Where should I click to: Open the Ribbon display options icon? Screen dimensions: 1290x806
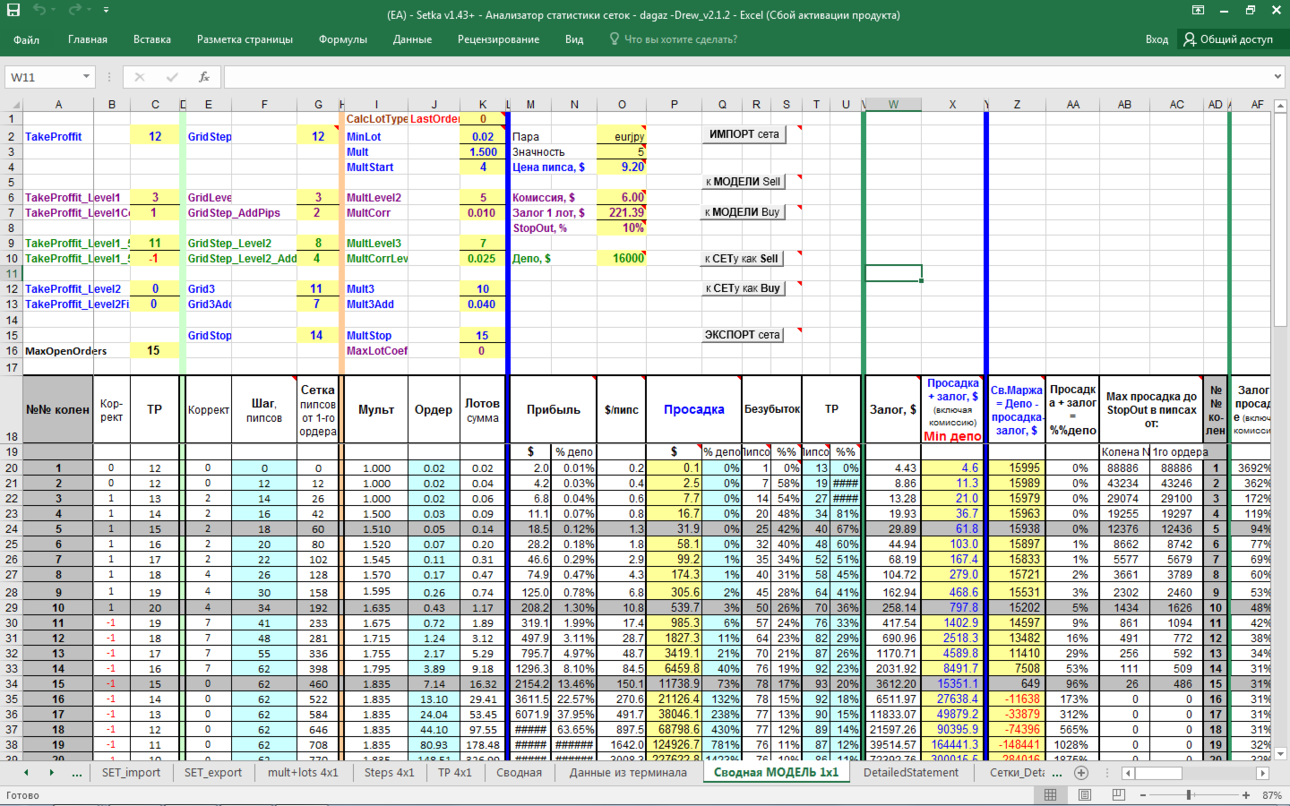pyautogui.click(x=1198, y=10)
